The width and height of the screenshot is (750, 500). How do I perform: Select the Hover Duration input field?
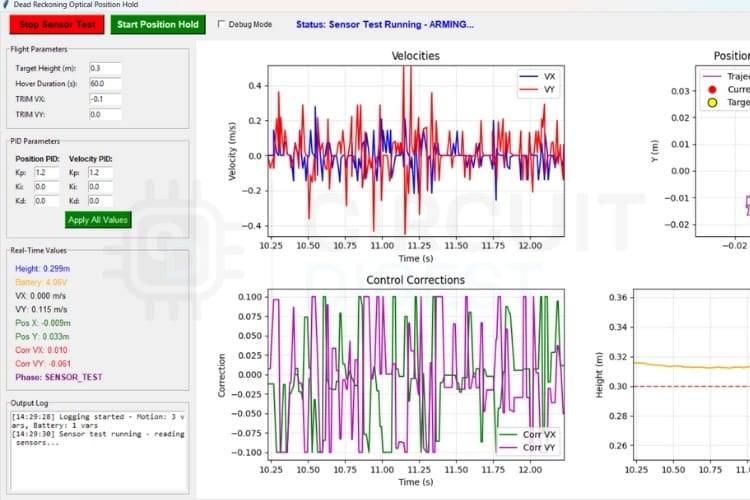[x=104, y=84]
